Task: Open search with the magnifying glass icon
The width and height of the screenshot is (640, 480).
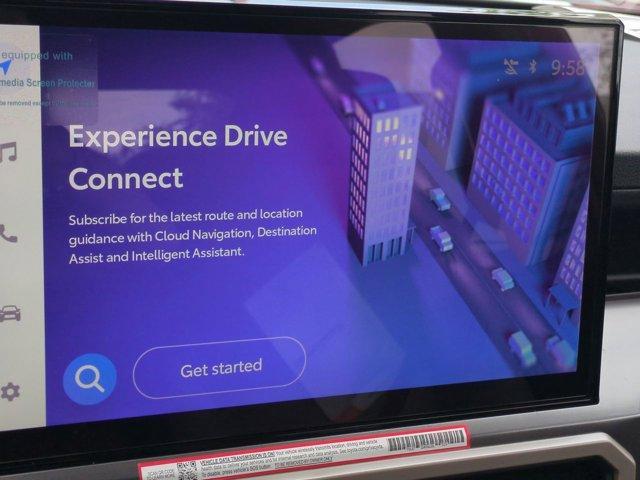Action: coord(89,379)
